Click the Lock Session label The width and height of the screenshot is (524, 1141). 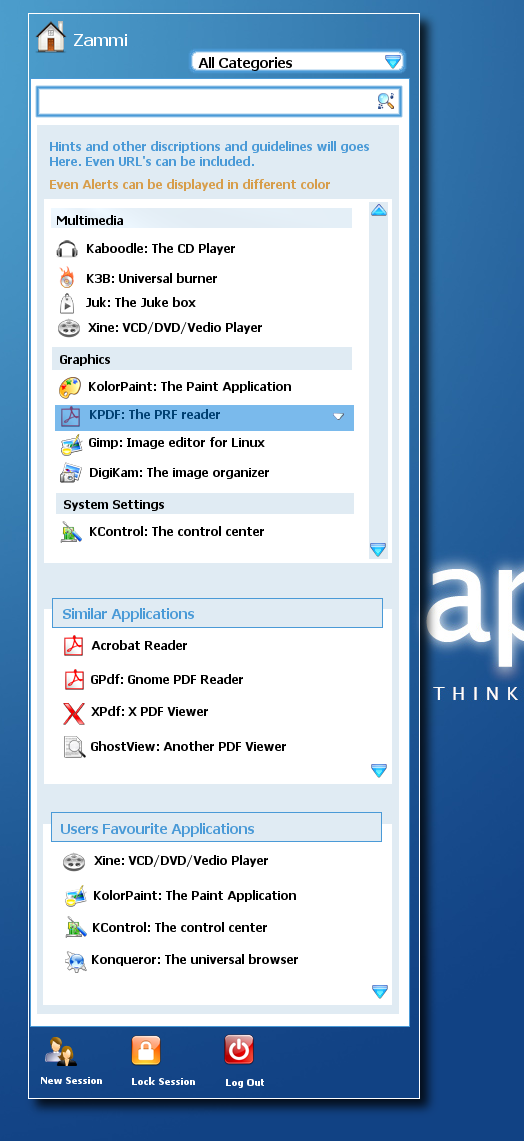click(163, 1081)
